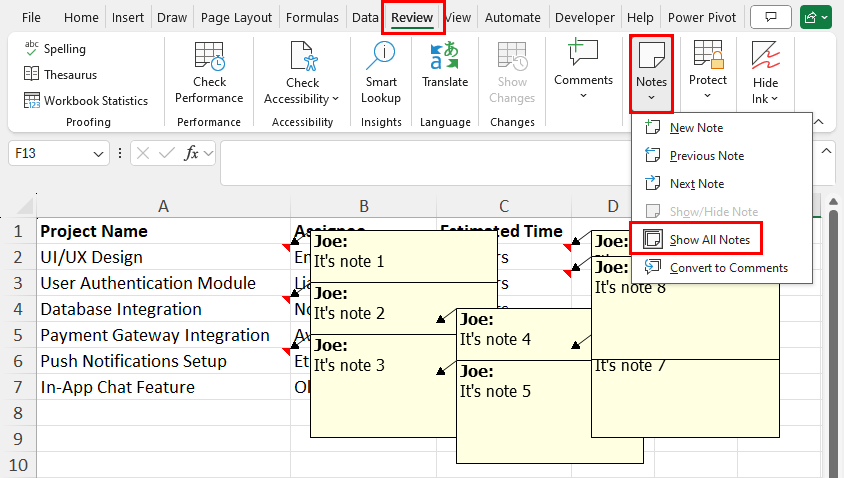This screenshot has width=844, height=478.
Task: Click cell 'Database Integration'
Action: tap(164, 309)
